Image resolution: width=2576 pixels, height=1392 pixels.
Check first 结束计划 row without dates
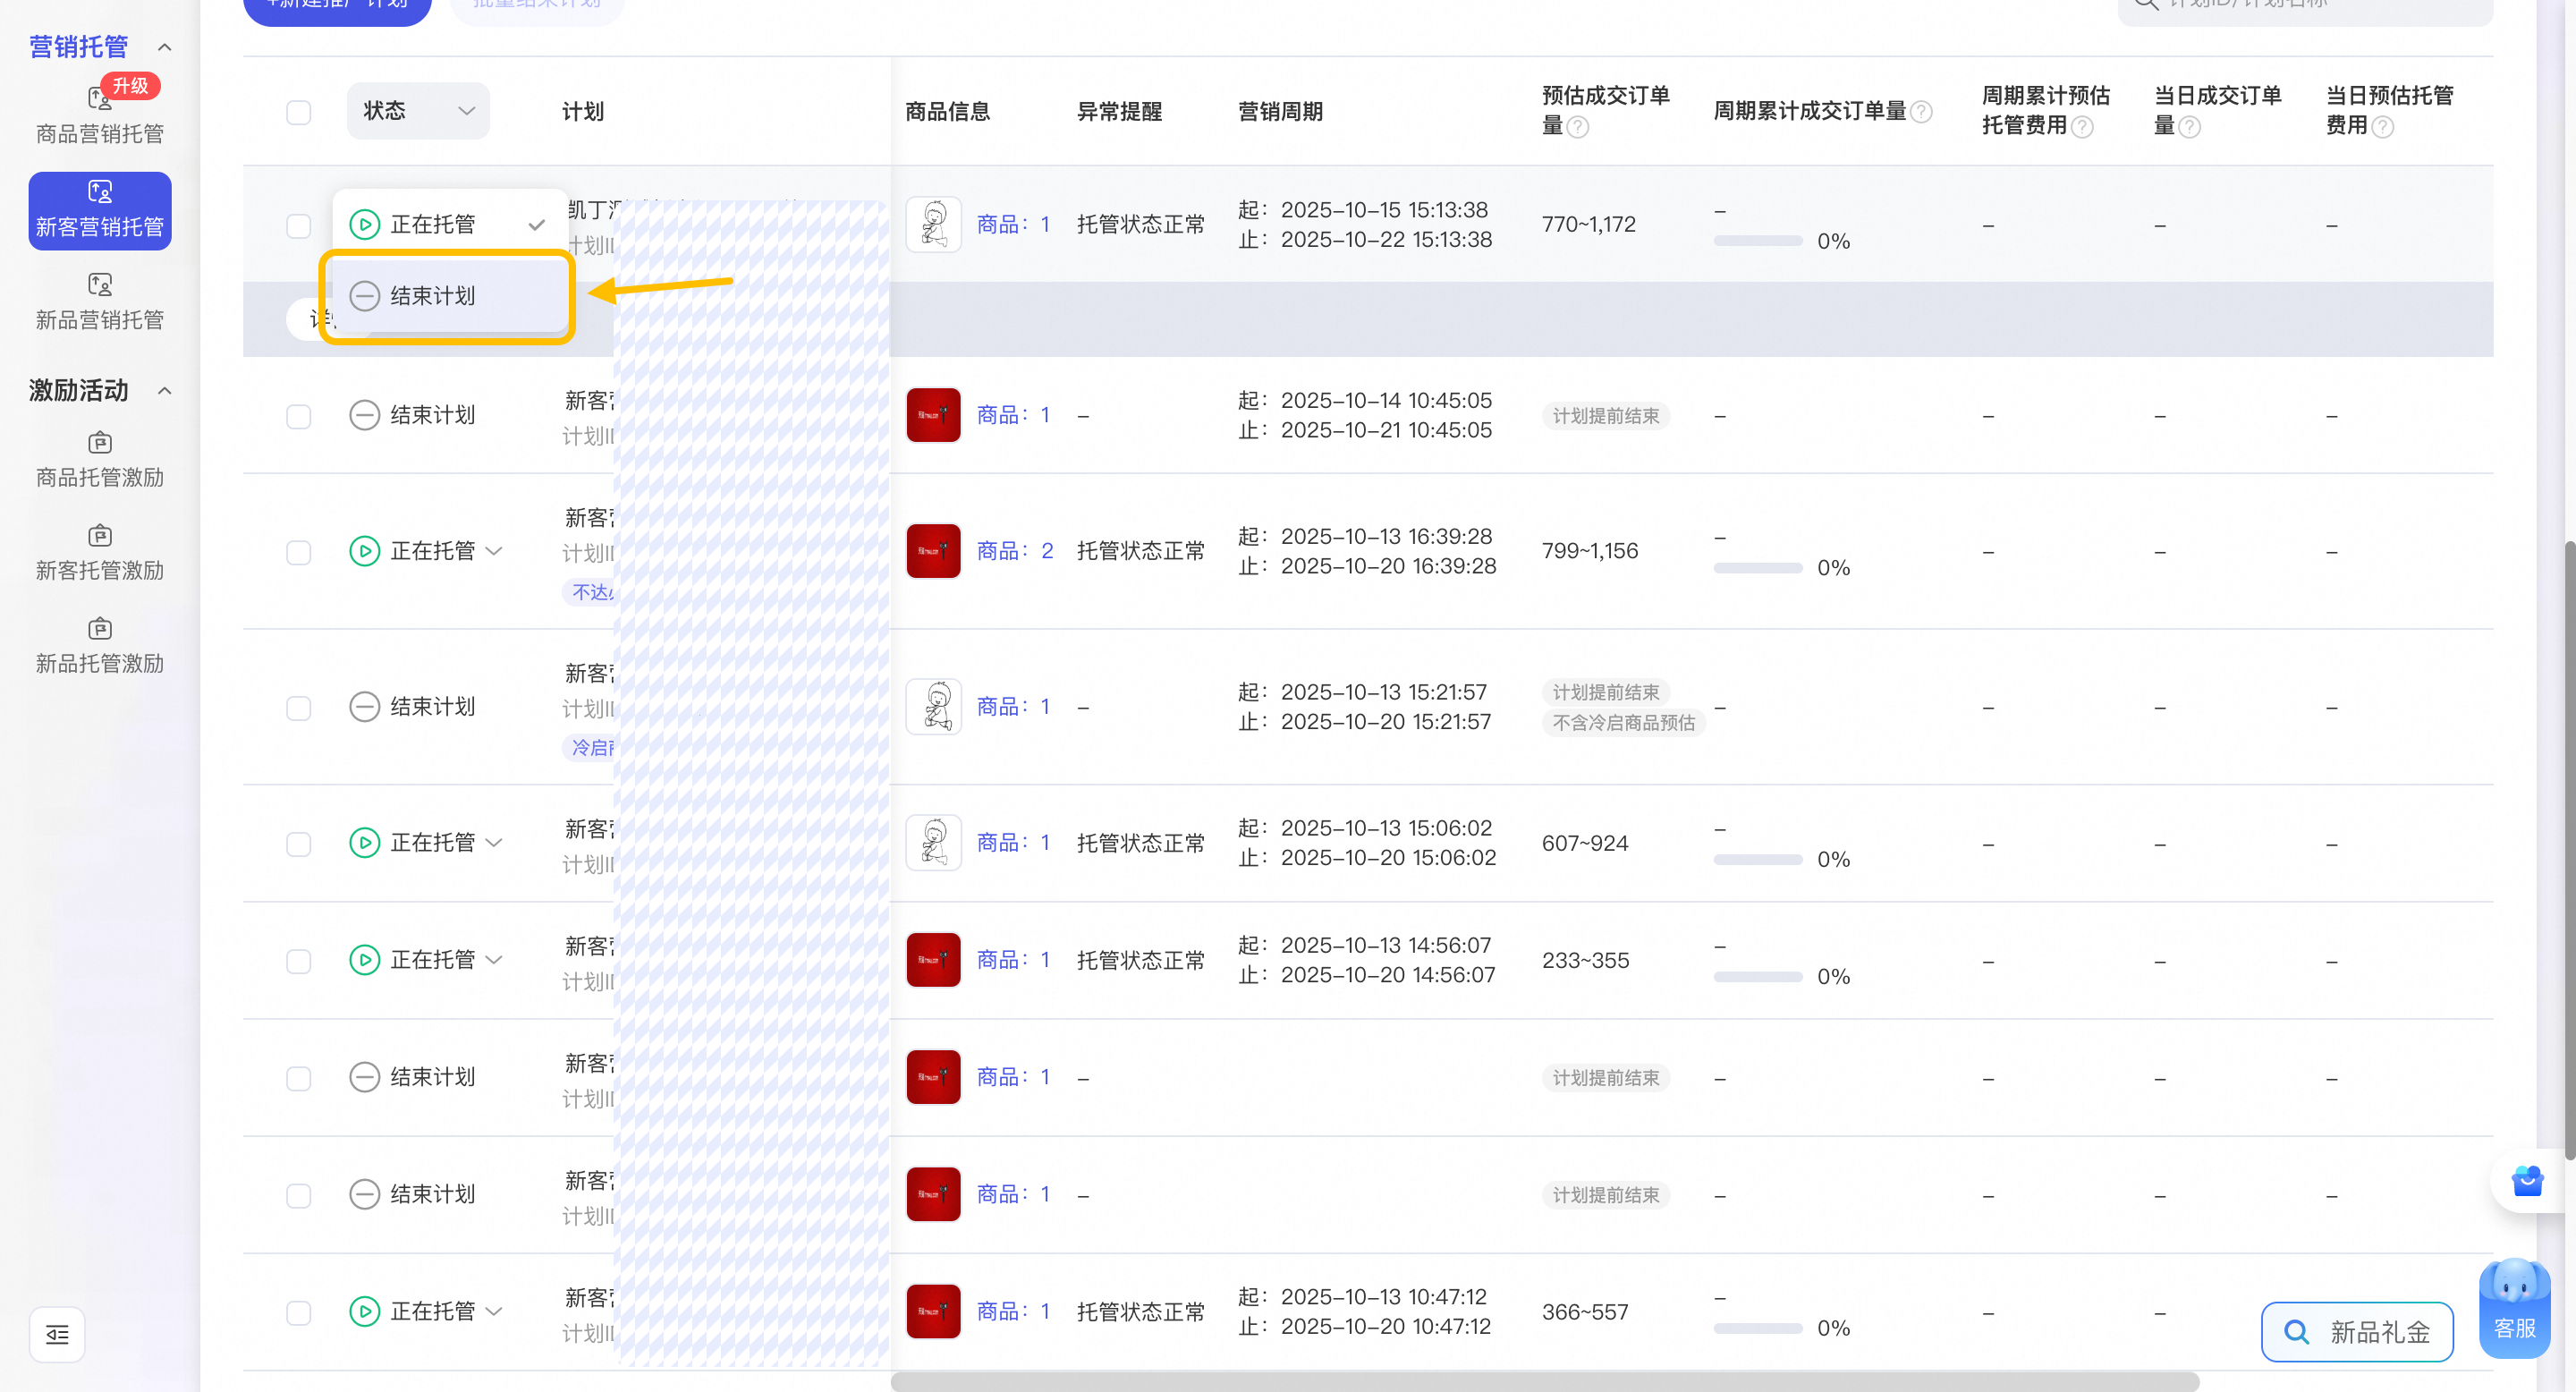[298, 1078]
